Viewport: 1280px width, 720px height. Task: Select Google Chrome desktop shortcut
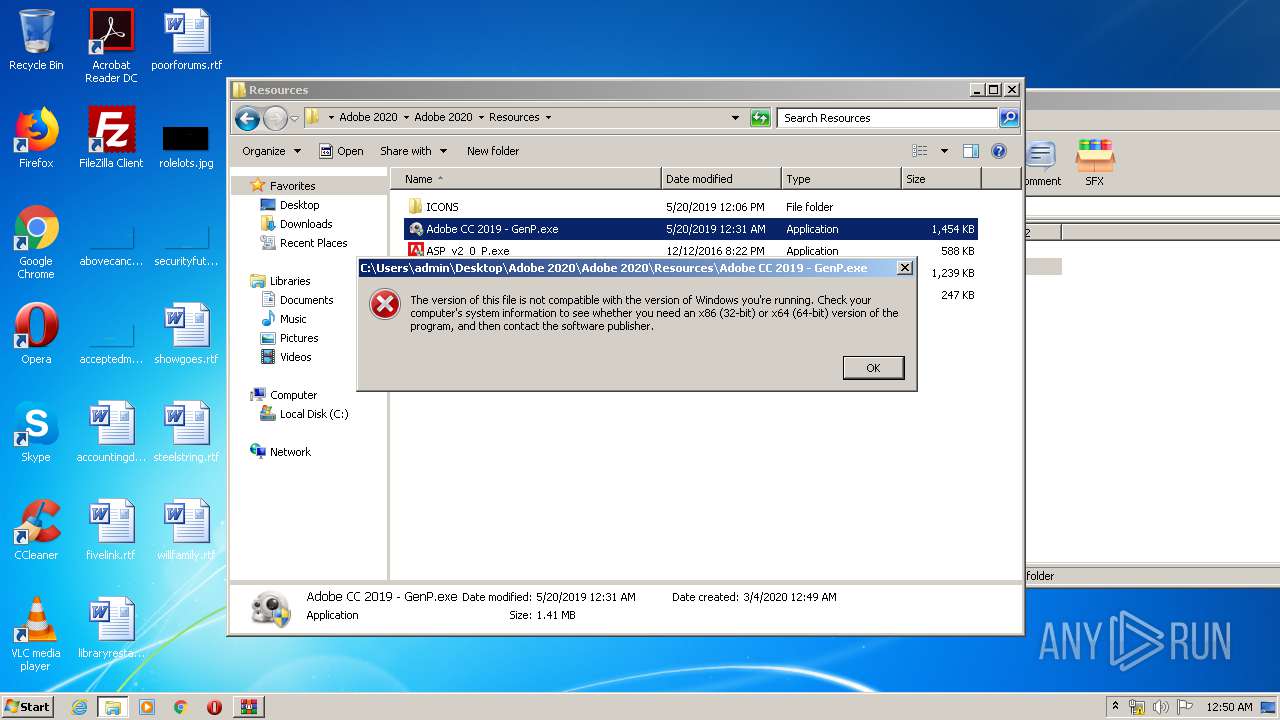(36, 242)
